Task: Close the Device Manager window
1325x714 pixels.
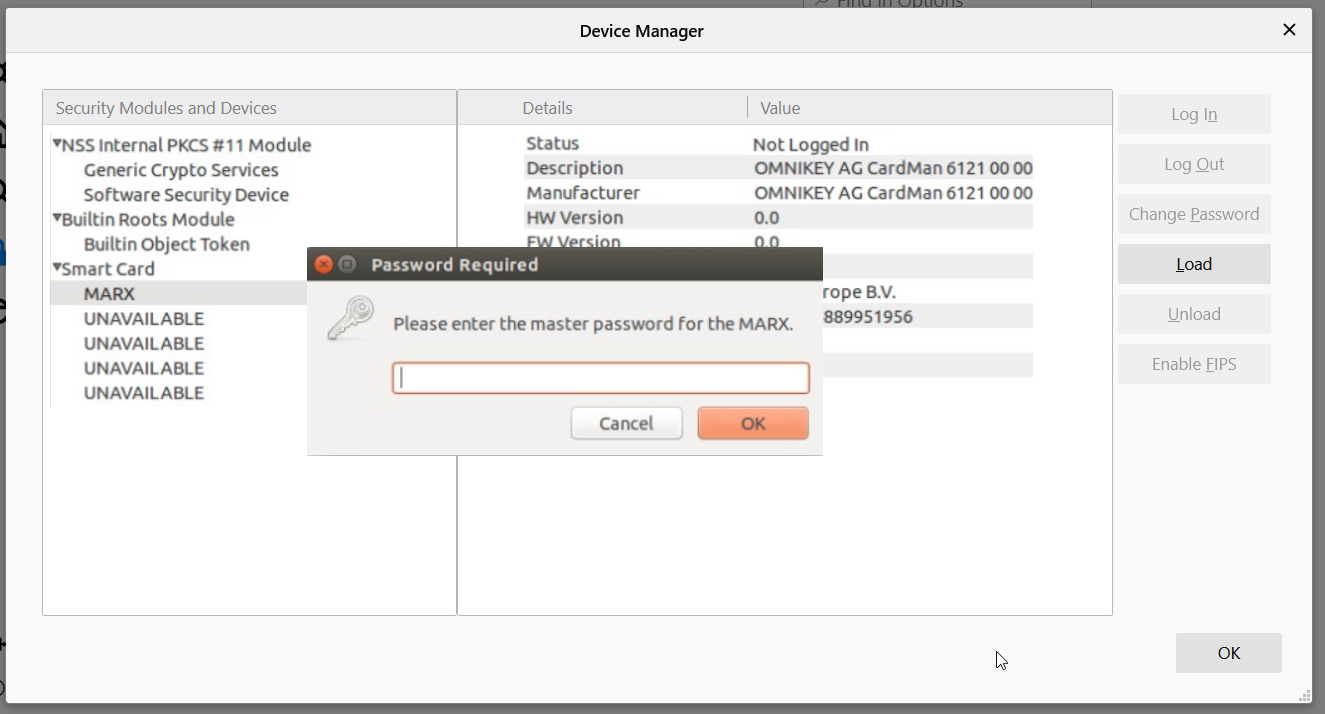Action: click(x=1289, y=30)
